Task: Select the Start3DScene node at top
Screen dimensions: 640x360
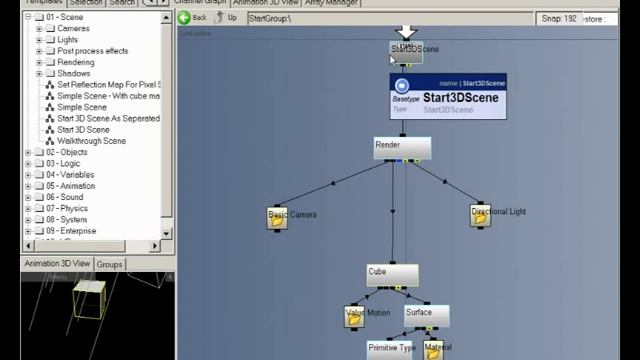Action: 406,52
